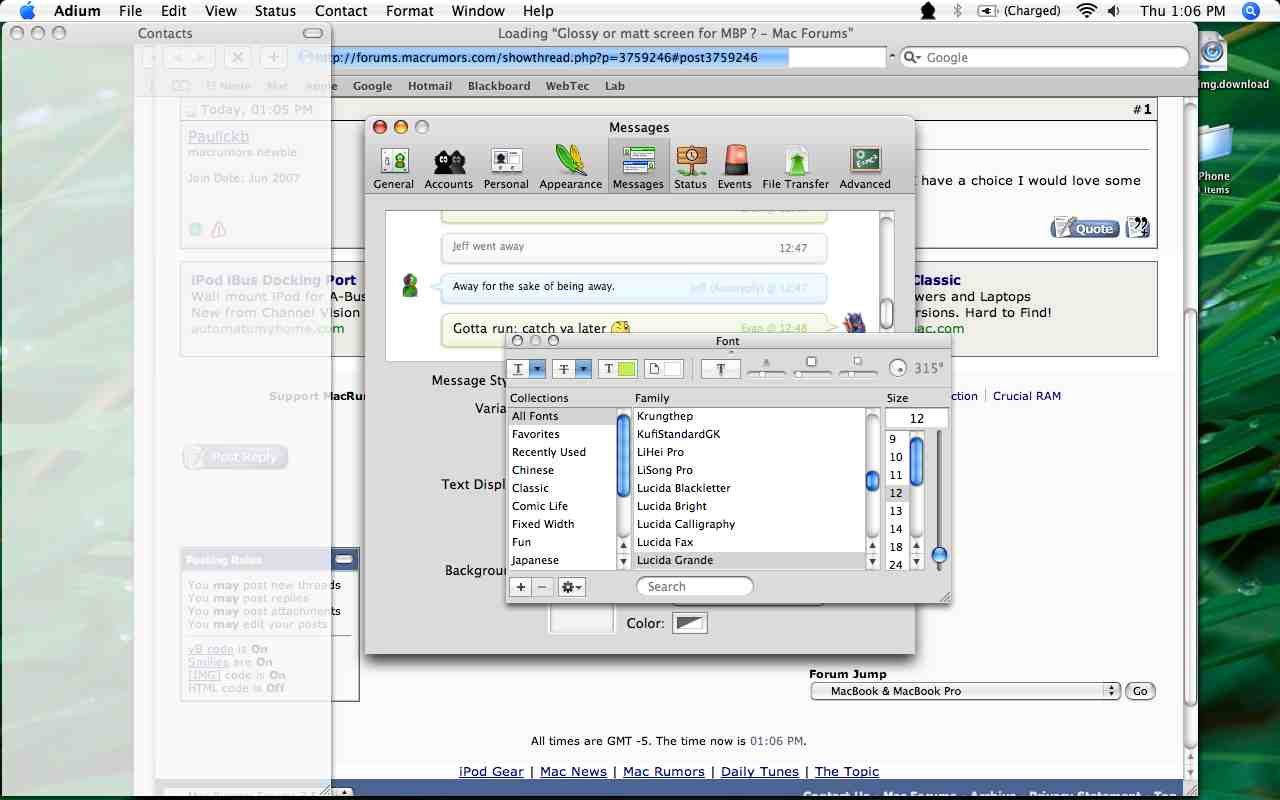The image size is (1280, 800).
Task: Click the Wi-Fi status icon in menu bar
Action: click(x=1086, y=11)
